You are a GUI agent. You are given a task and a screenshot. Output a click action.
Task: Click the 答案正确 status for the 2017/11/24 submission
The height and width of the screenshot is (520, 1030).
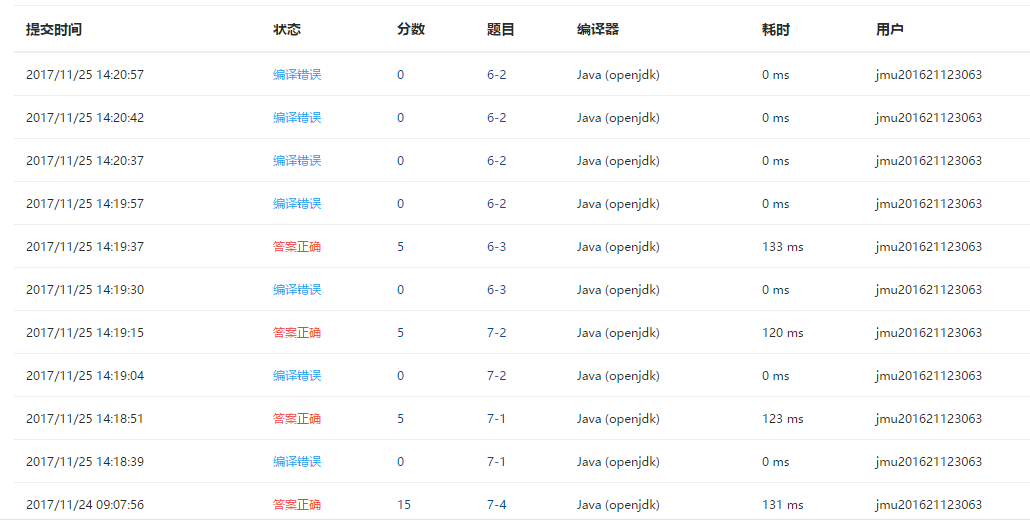click(297, 505)
